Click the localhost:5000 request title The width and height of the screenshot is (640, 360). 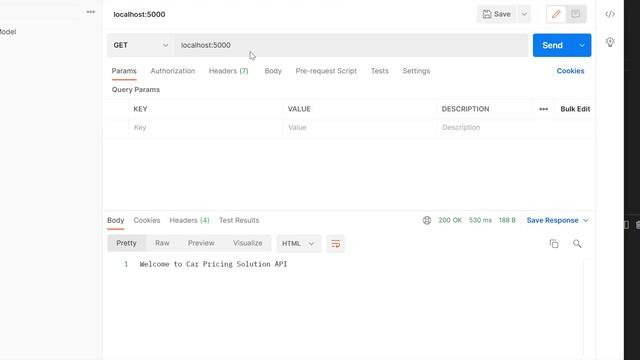139,14
